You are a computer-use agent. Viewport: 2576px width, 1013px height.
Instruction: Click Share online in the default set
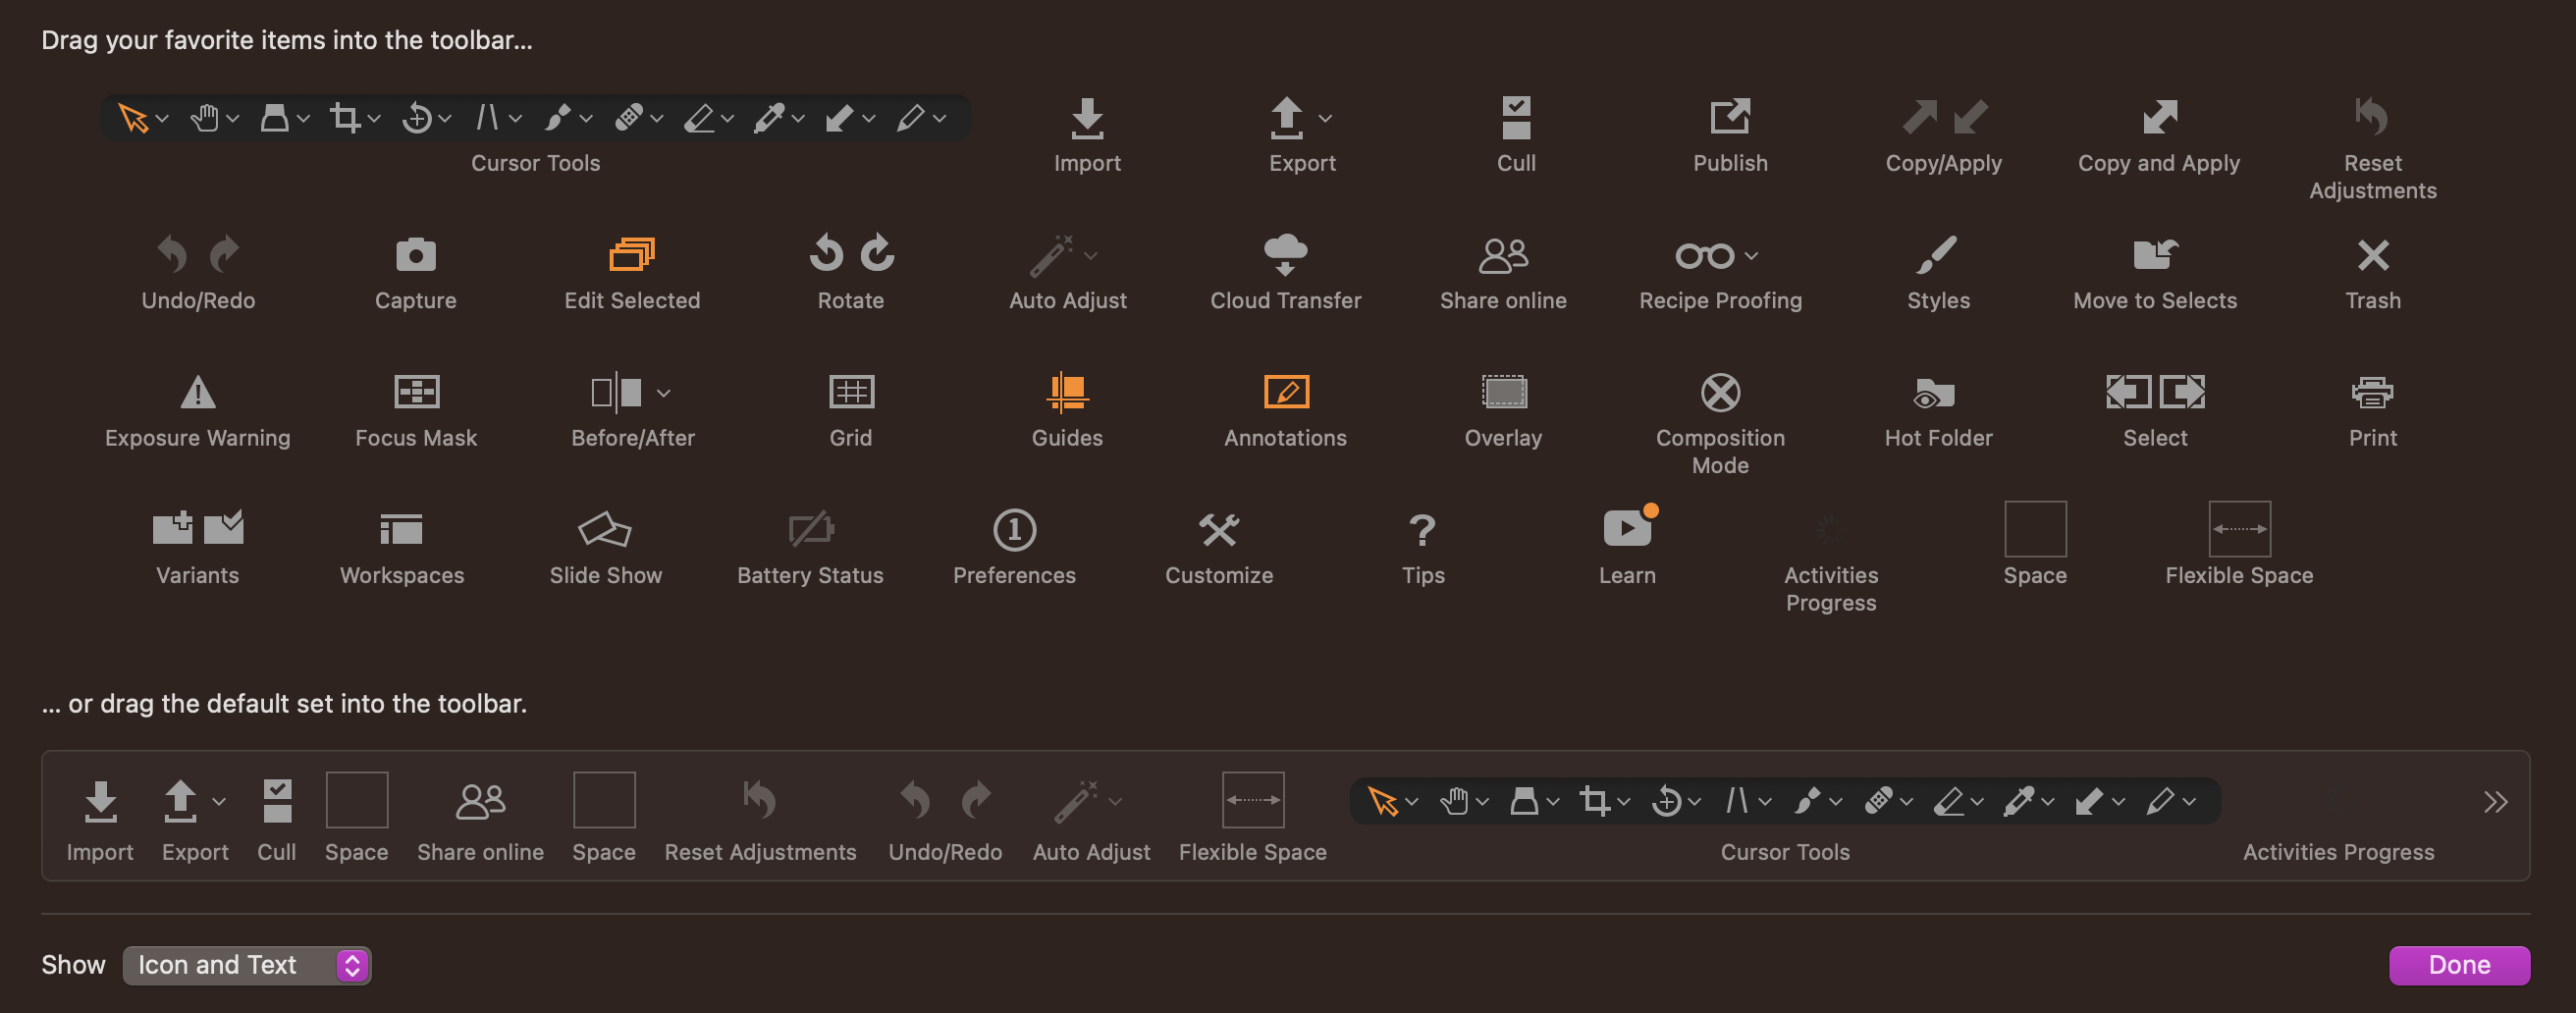480,818
